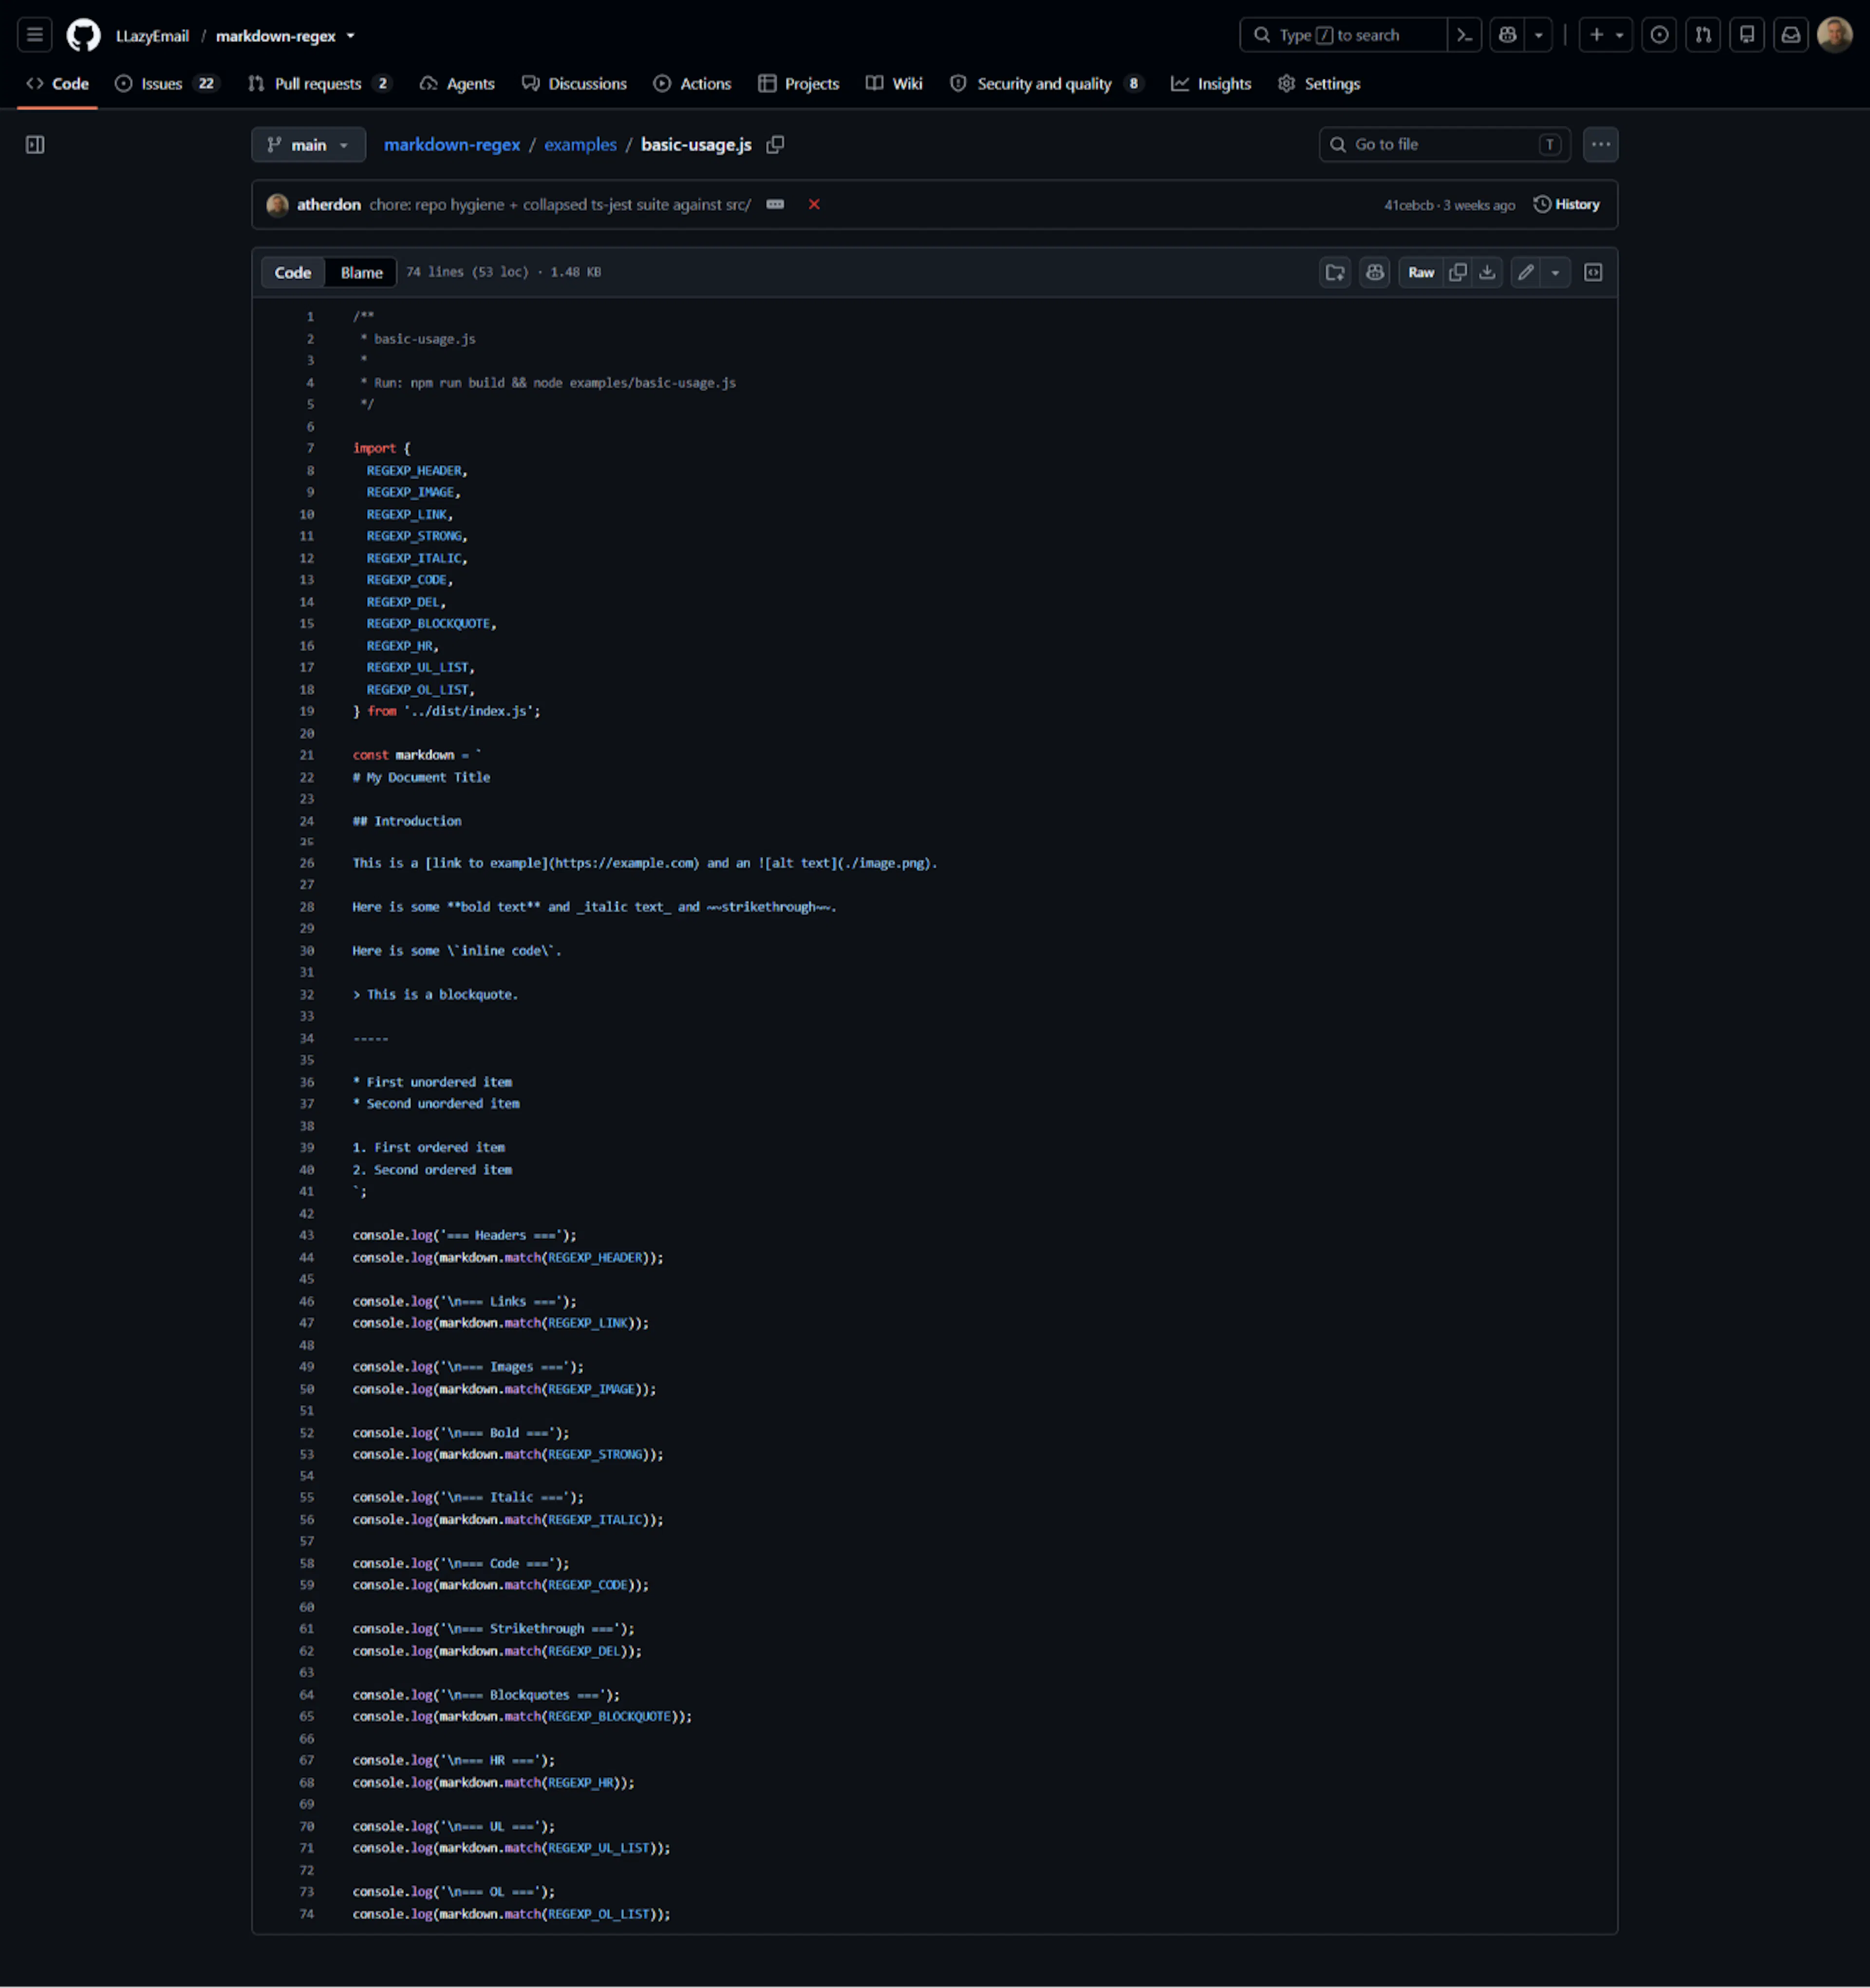Open your pull requests header icon

point(1703,35)
